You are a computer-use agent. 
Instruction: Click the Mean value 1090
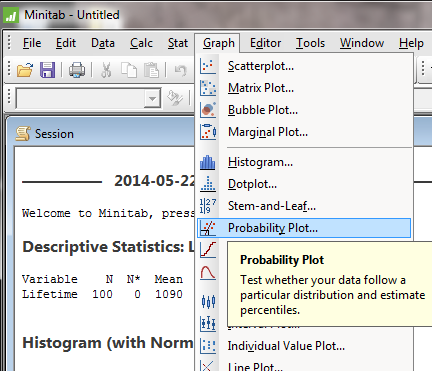[169, 294]
